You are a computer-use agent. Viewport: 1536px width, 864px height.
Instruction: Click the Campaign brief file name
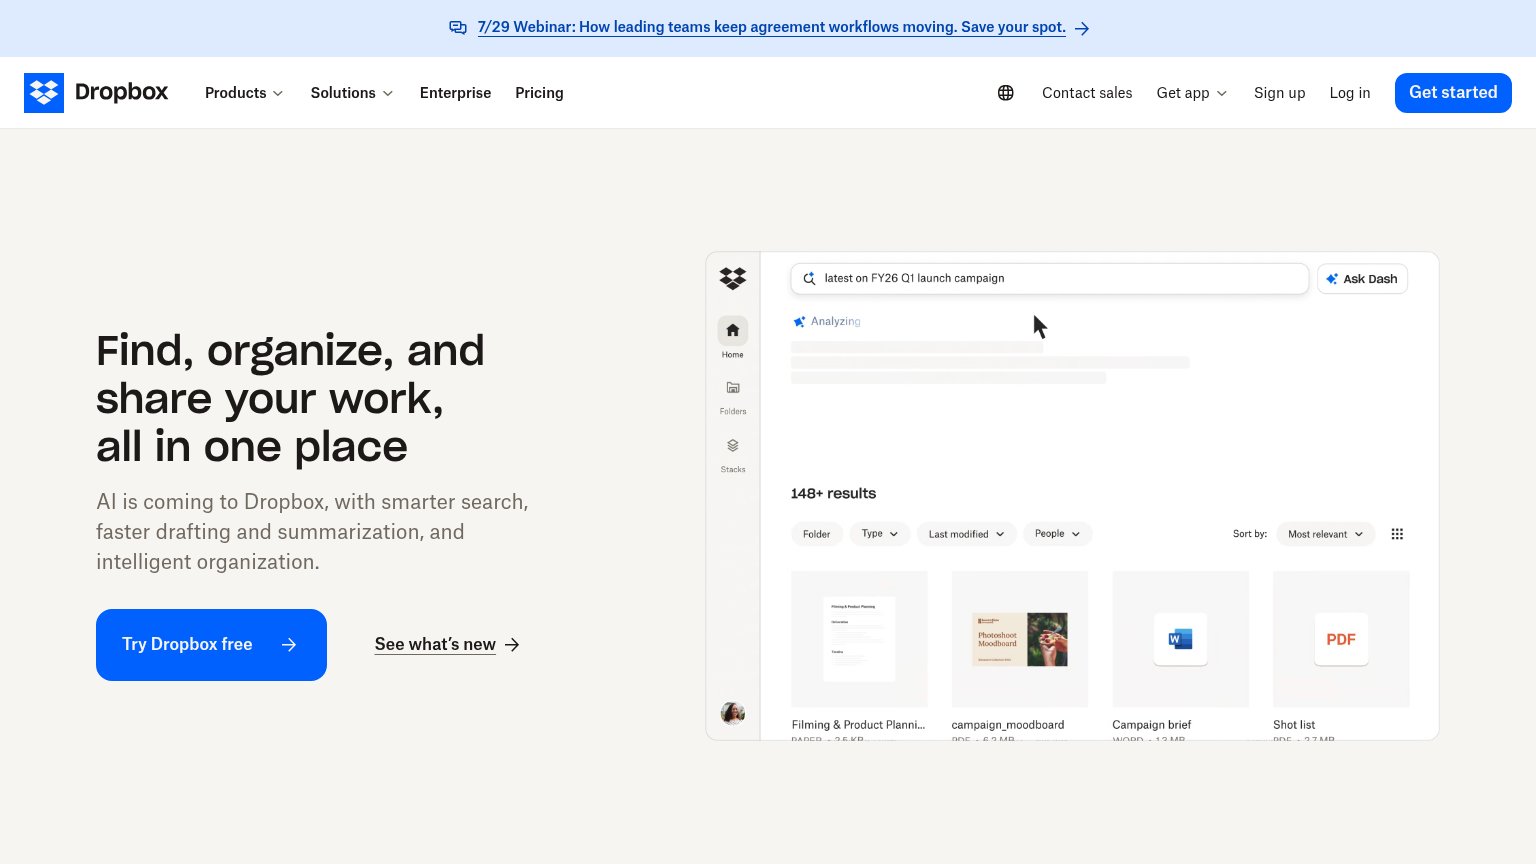[x=1152, y=725]
